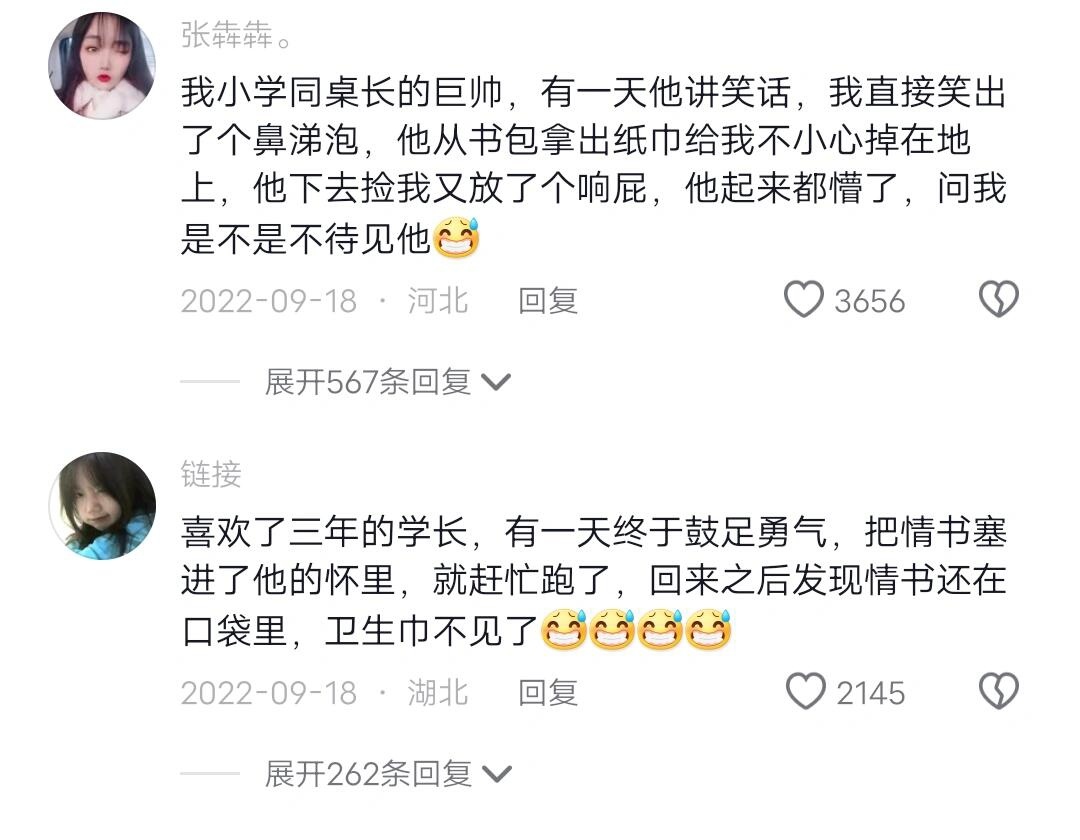The width and height of the screenshot is (1080, 840).
Task: Dislike the comment by 张犇犇 with broken heart
Action: coord(998,299)
